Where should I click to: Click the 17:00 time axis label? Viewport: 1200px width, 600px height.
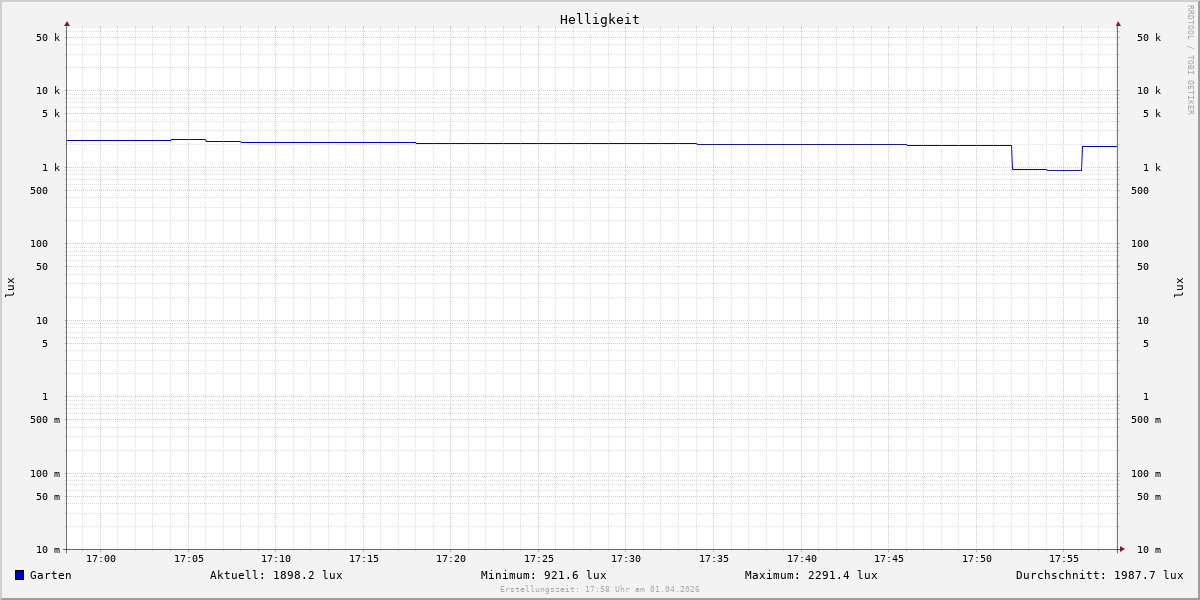pos(101,559)
